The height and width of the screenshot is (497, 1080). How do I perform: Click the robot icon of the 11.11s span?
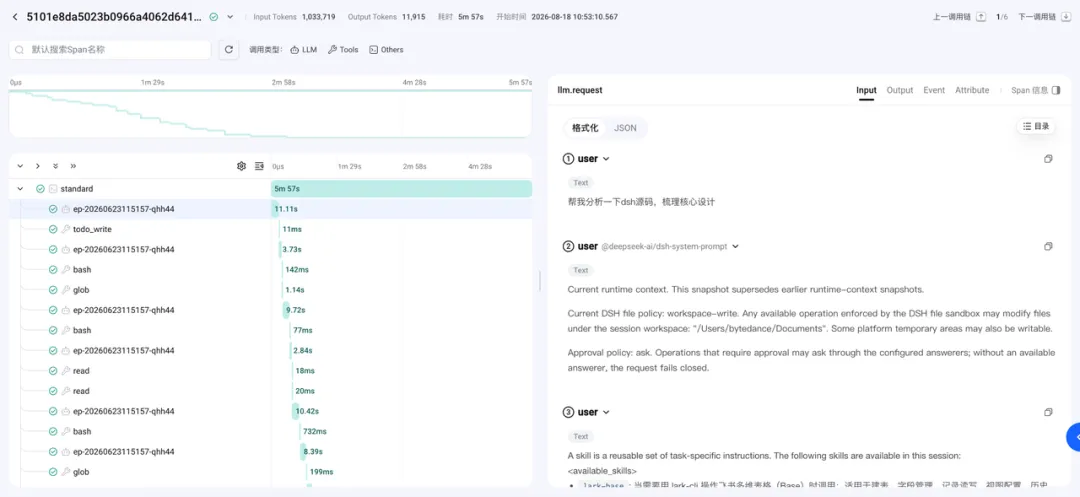coord(65,209)
